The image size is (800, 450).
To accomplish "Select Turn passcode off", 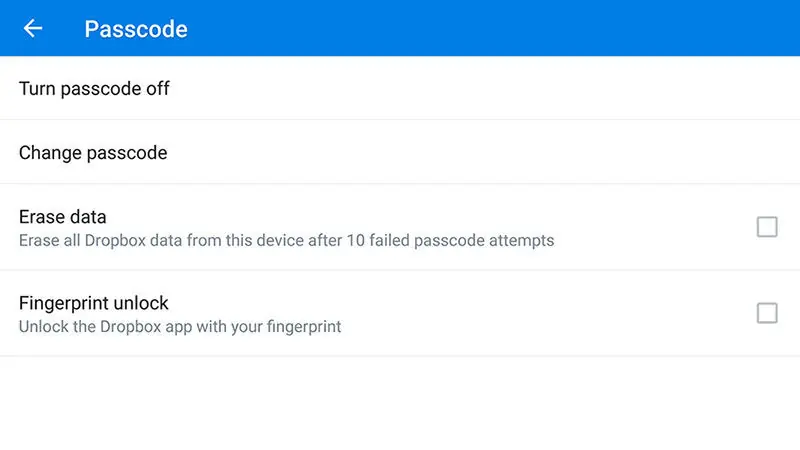I will point(94,88).
